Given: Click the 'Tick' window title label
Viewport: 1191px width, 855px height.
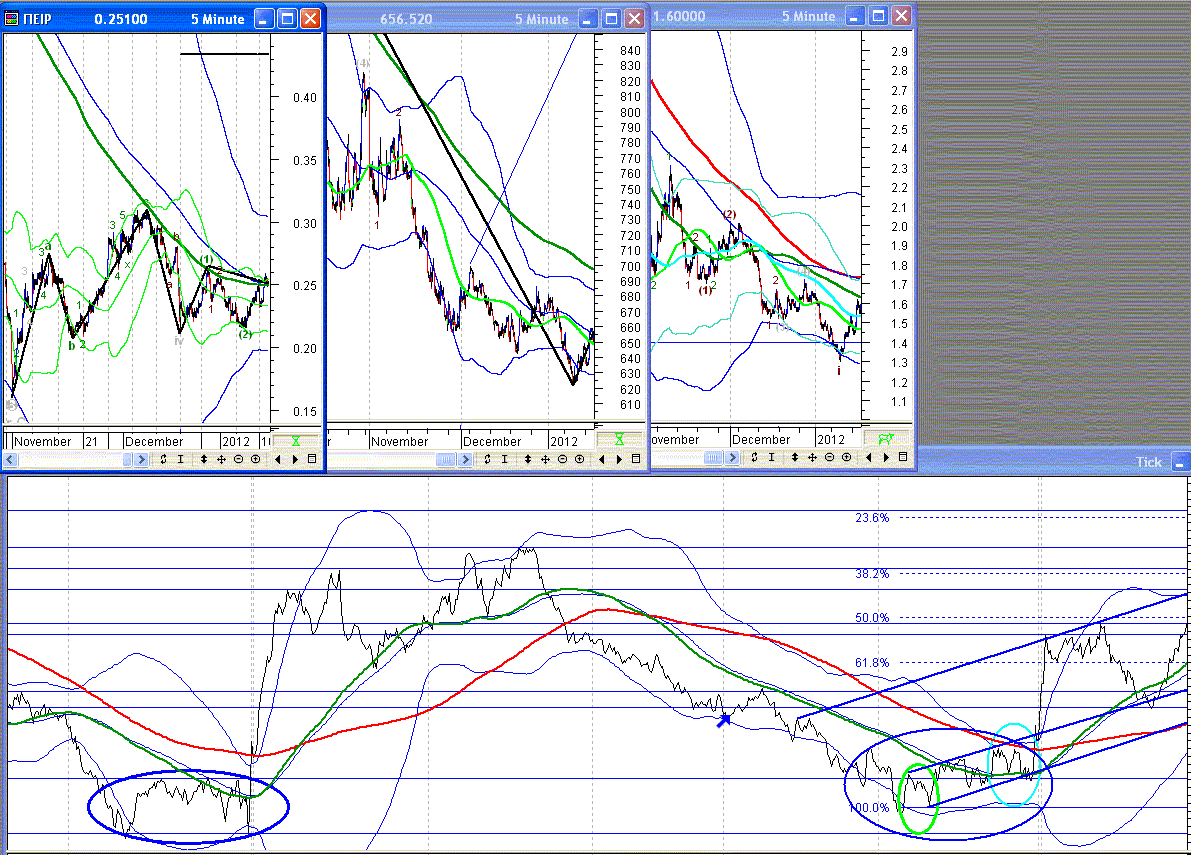Looking at the screenshot, I should [x=1149, y=462].
